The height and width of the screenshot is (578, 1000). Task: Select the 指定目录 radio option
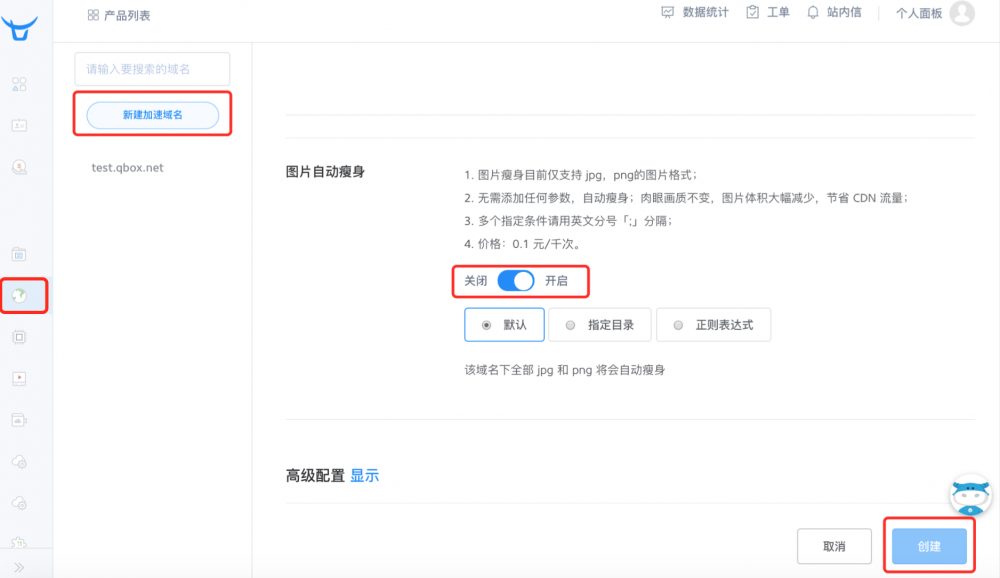coord(600,325)
